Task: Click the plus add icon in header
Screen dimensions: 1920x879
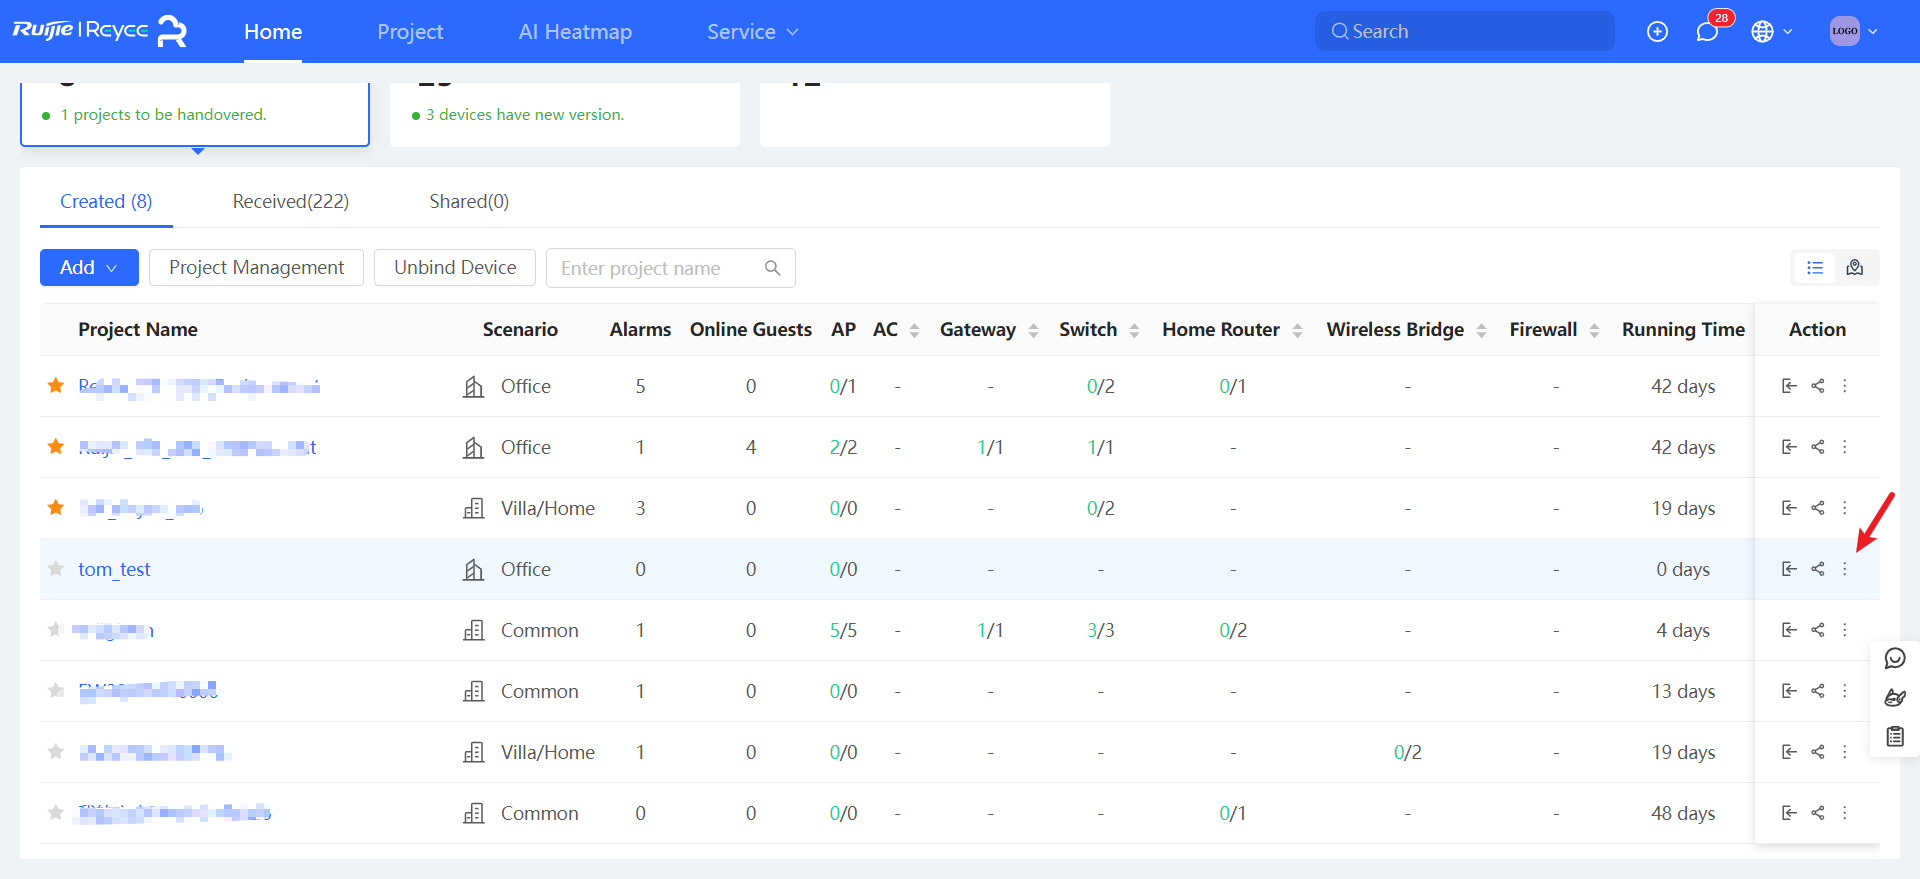Action: coord(1657,32)
